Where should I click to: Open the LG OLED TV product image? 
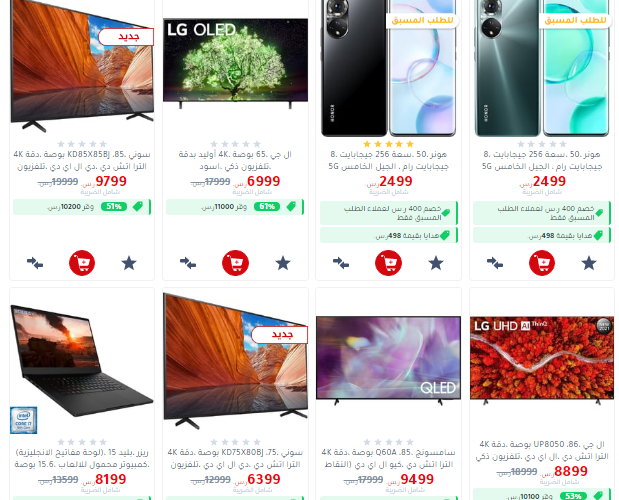click(x=235, y=63)
